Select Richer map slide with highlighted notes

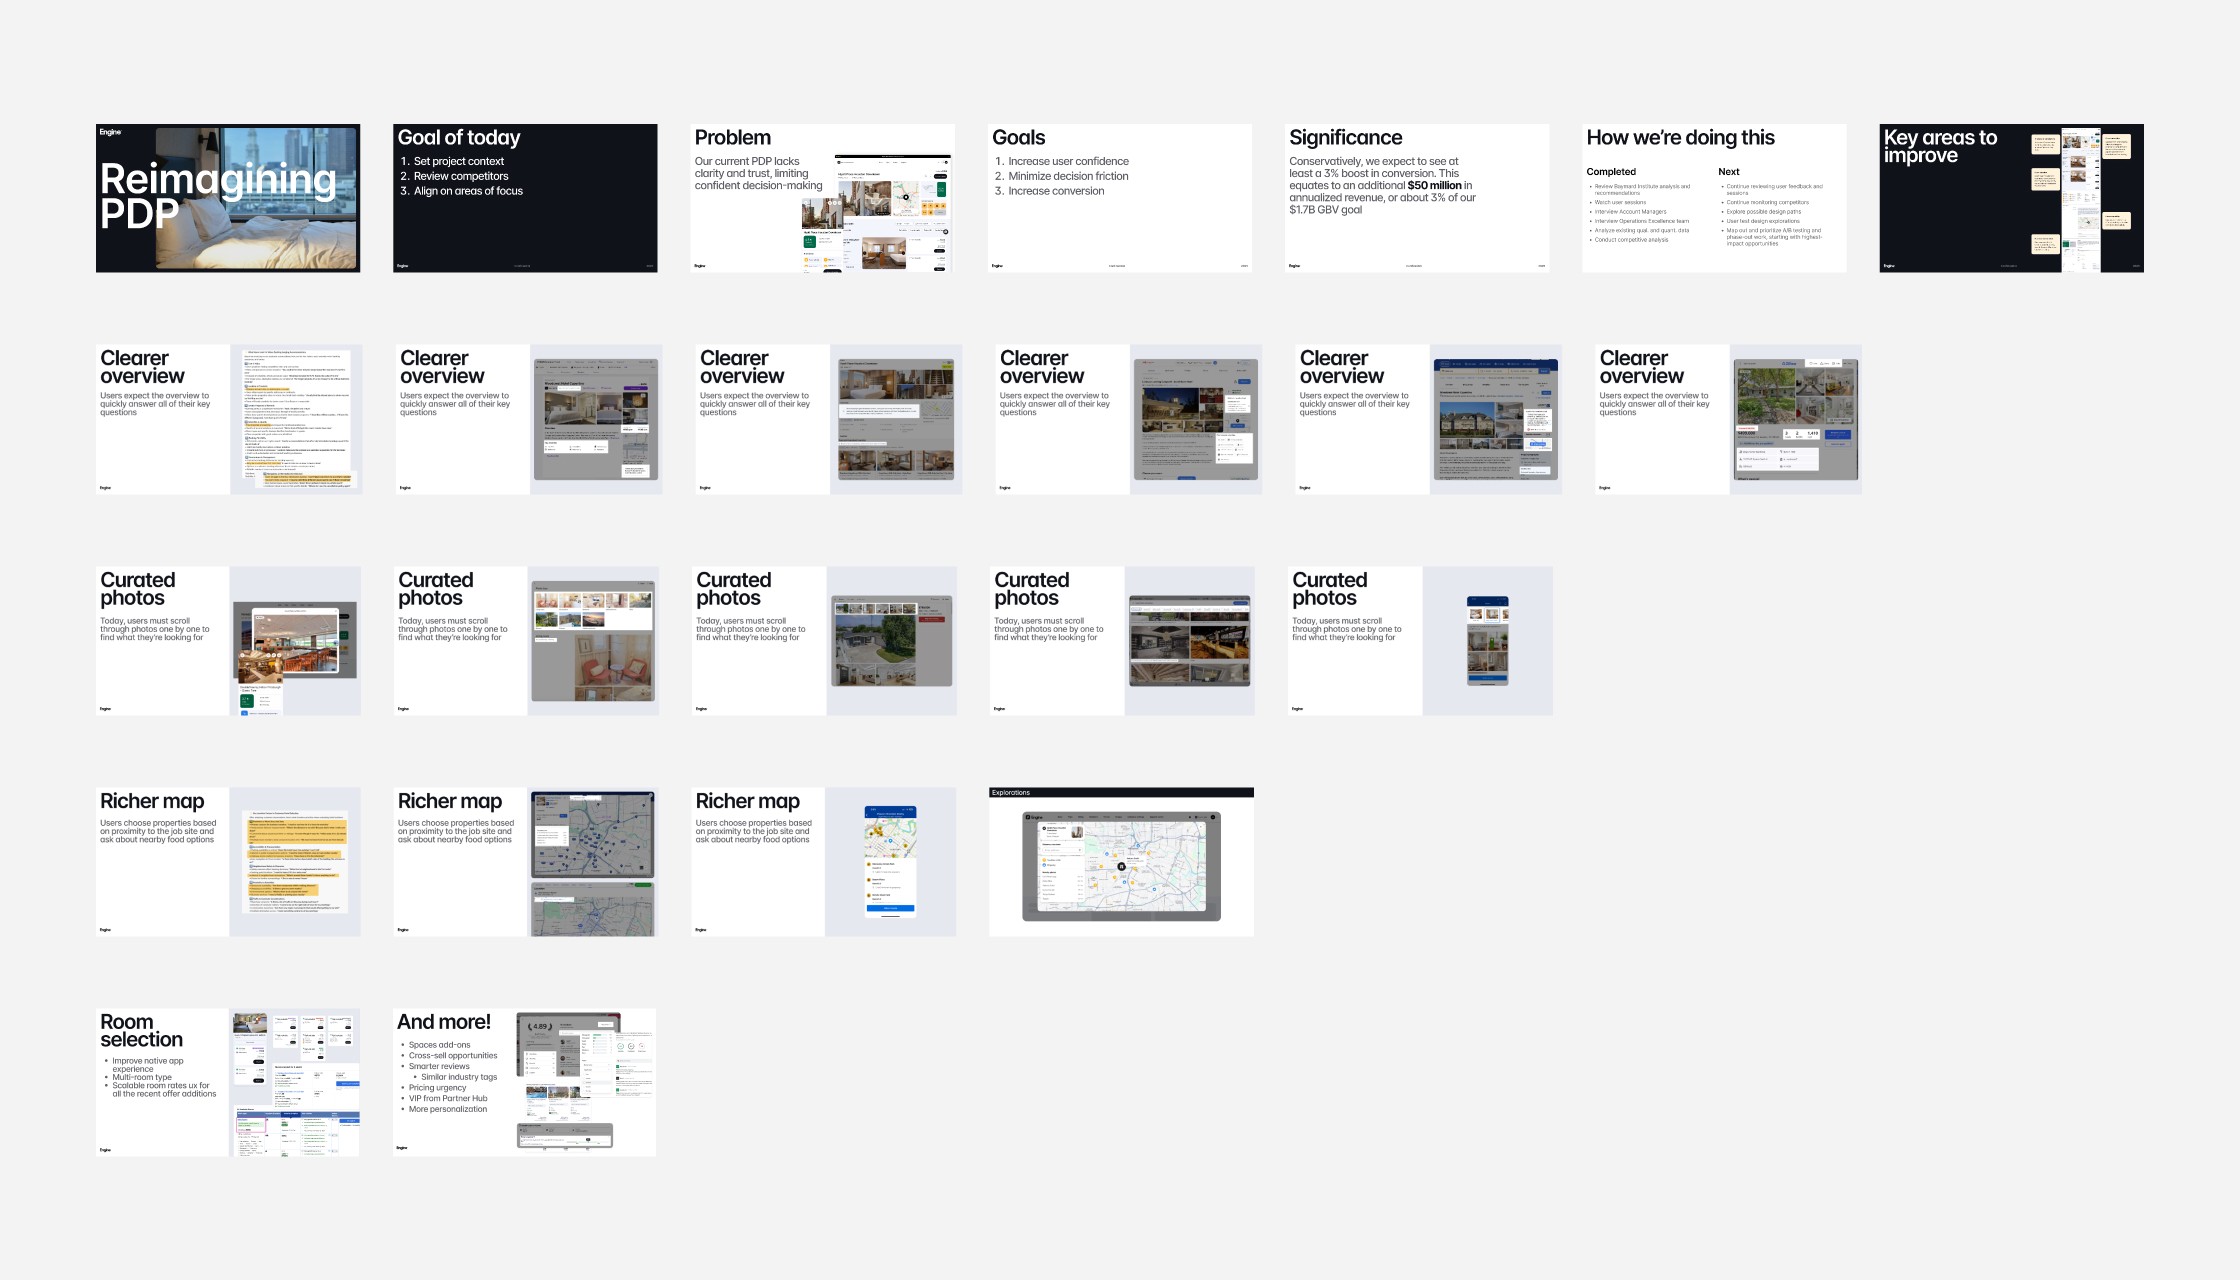click(x=228, y=862)
